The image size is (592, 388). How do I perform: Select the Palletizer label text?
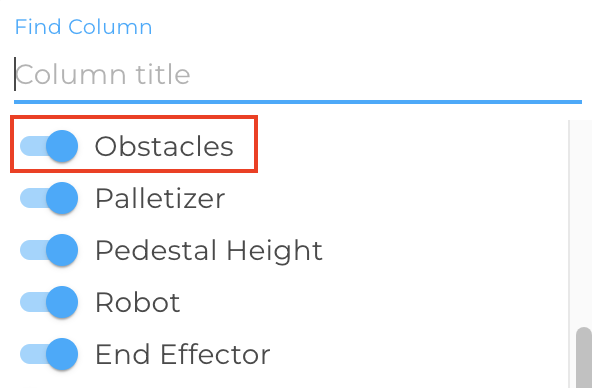click(160, 198)
